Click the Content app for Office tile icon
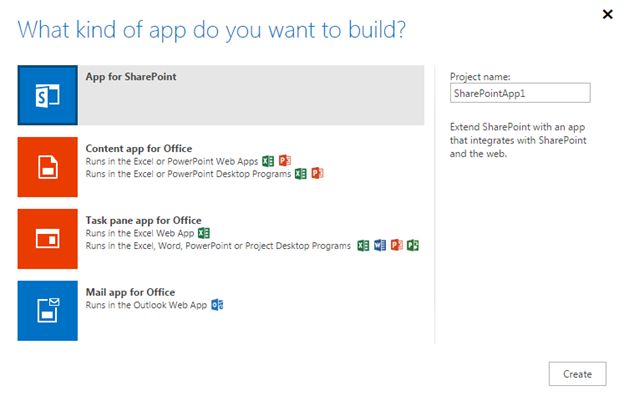The width and height of the screenshot is (624, 401). [47, 168]
